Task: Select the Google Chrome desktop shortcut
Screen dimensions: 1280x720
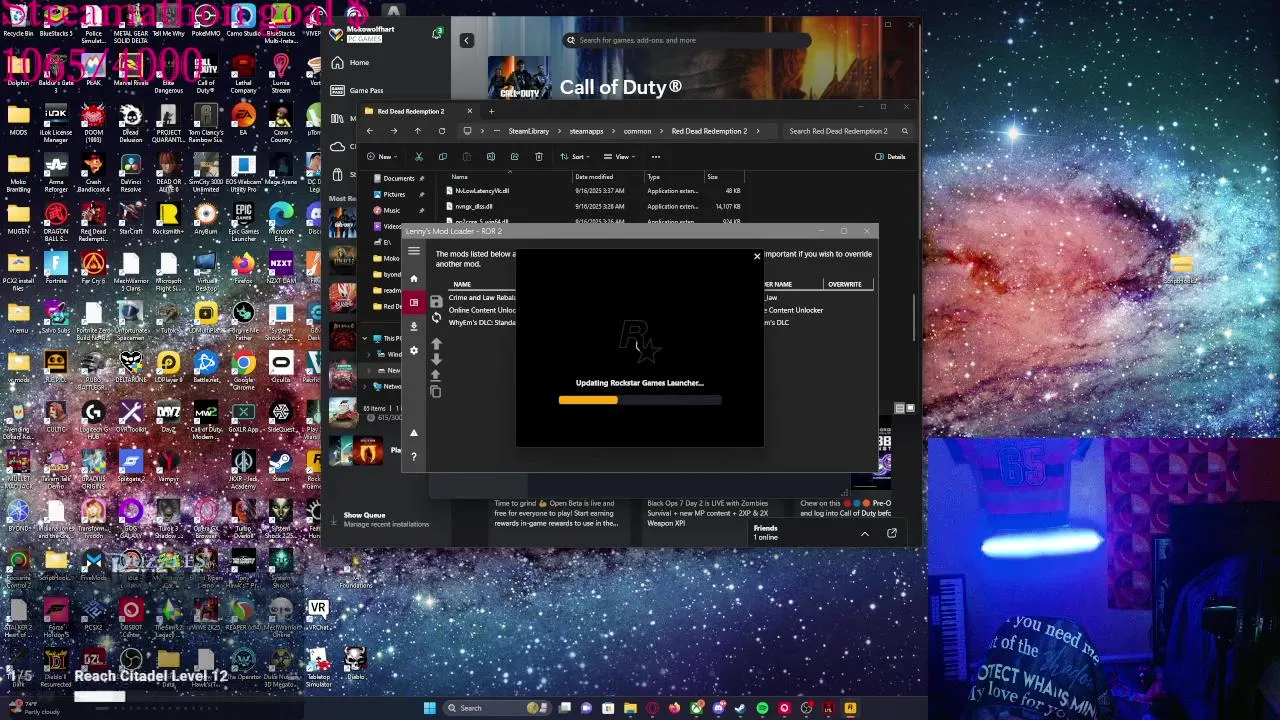Action: click(243, 369)
